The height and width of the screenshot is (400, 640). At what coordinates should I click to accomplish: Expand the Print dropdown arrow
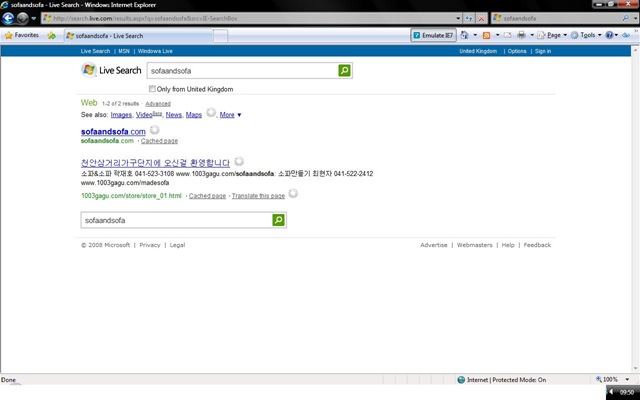tap(532, 35)
